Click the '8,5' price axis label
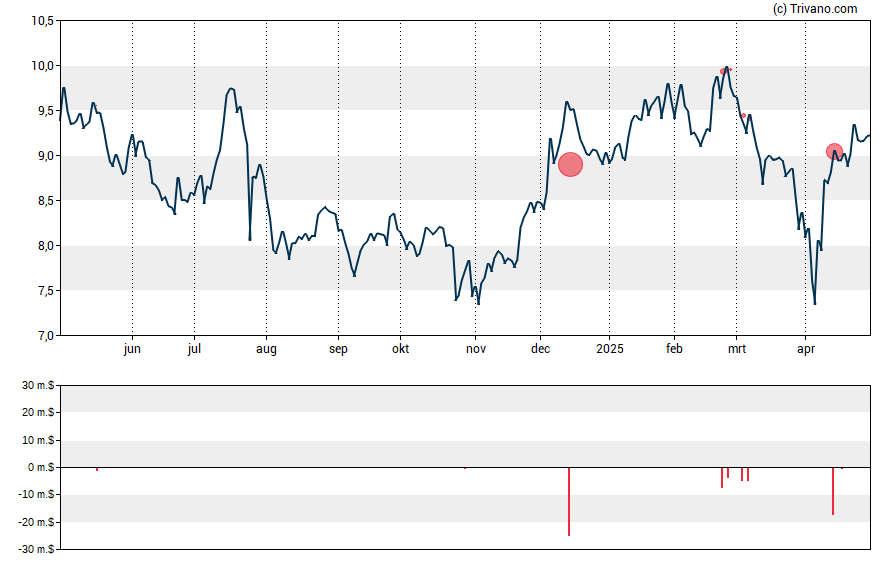The image size is (888, 565). pyautogui.click(x=45, y=201)
